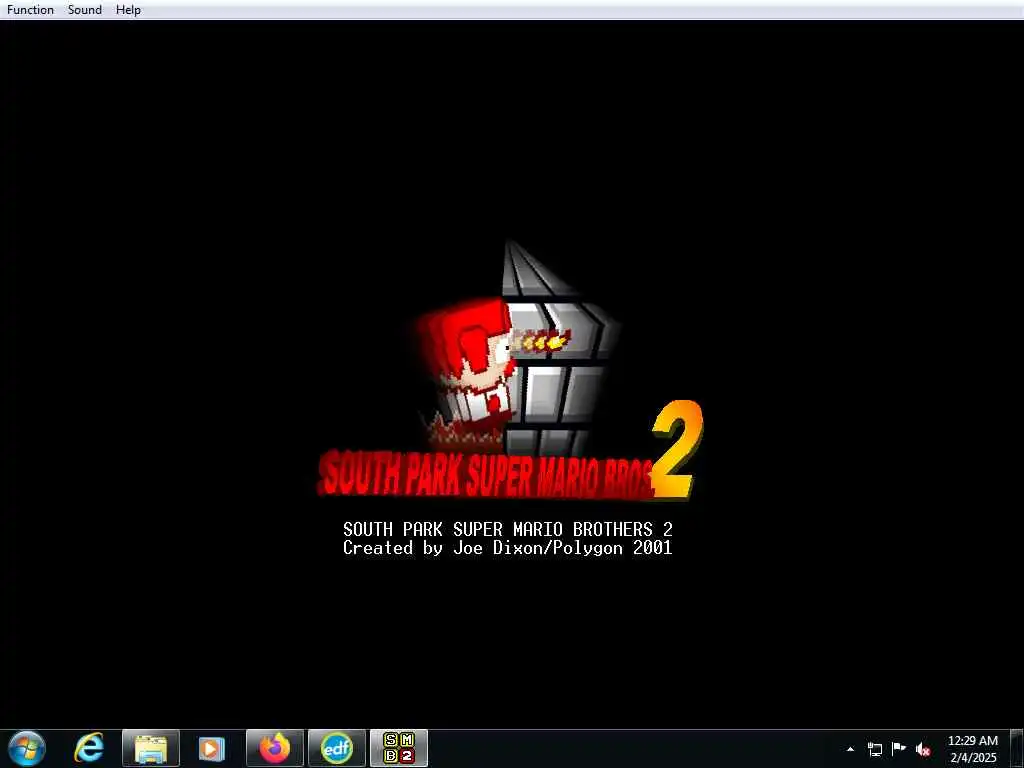Click the gold number 2 in the logo
Viewport: 1024px width, 768px height.
(x=677, y=449)
